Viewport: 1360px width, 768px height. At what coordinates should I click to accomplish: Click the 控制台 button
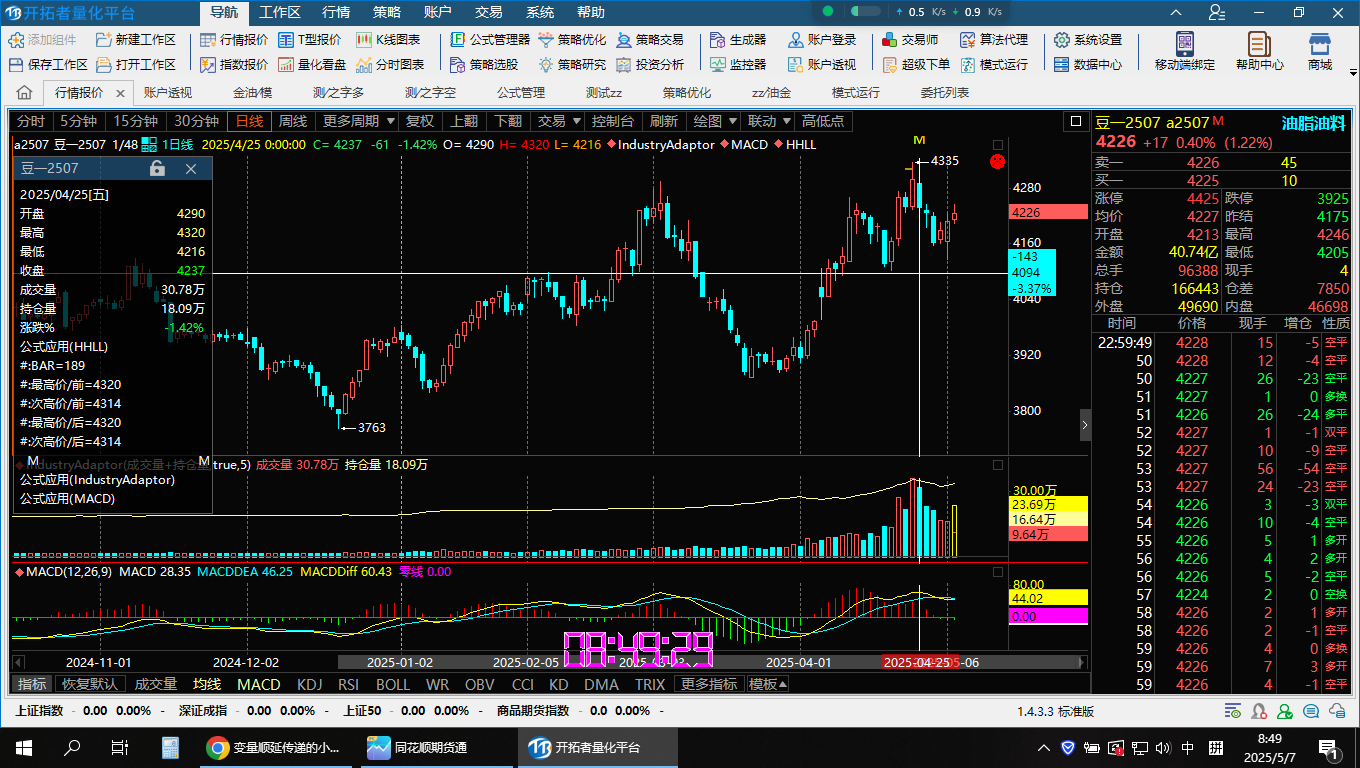613,121
